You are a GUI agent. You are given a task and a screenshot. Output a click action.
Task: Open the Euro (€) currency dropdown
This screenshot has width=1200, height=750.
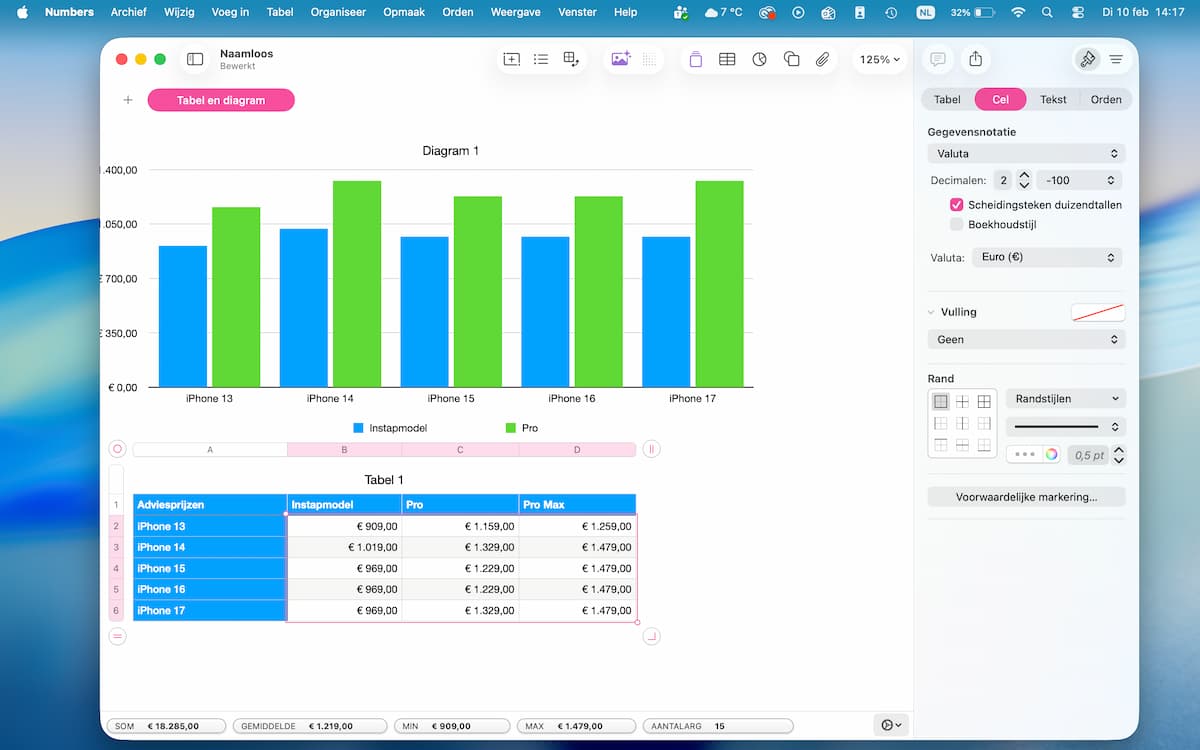pos(1046,258)
